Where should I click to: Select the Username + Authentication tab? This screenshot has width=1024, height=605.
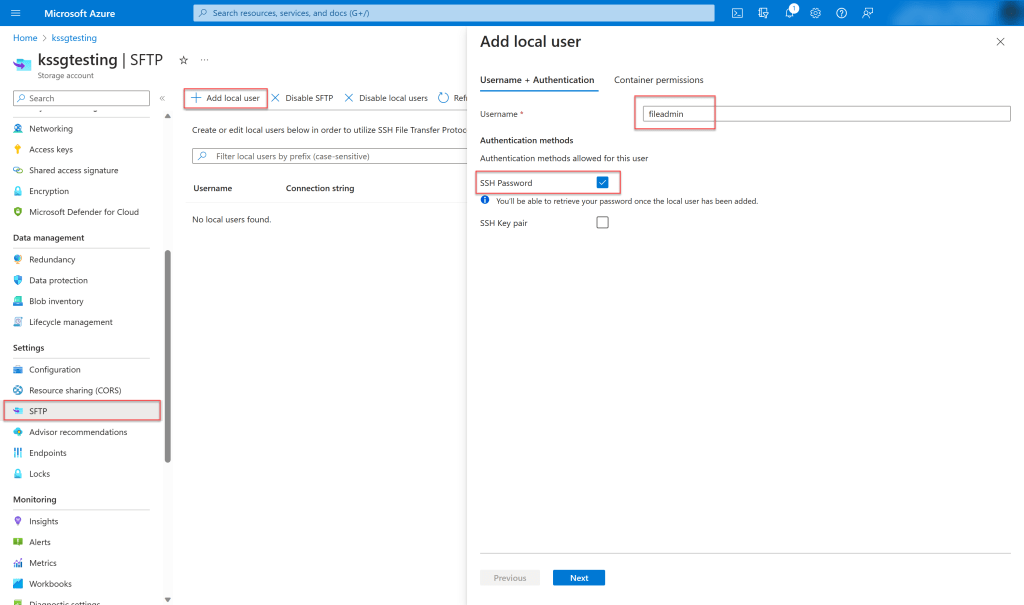pyautogui.click(x=537, y=80)
